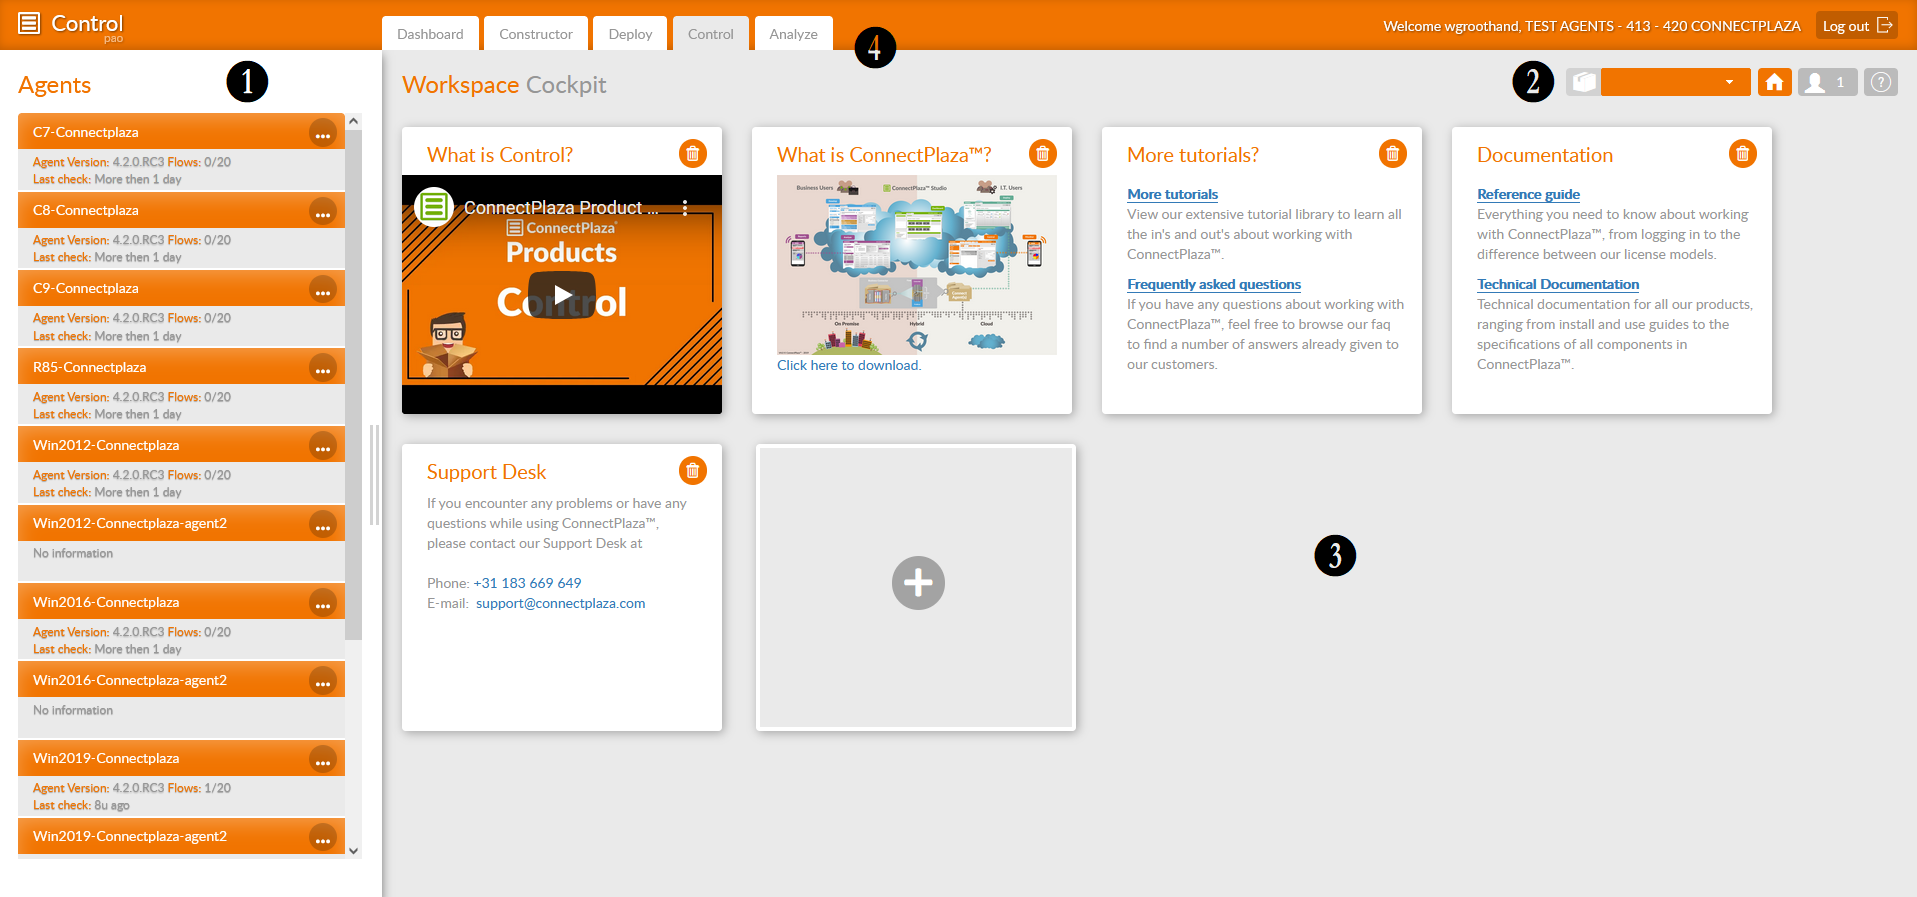Open the orange workspace dropdown

click(1675, 82)
